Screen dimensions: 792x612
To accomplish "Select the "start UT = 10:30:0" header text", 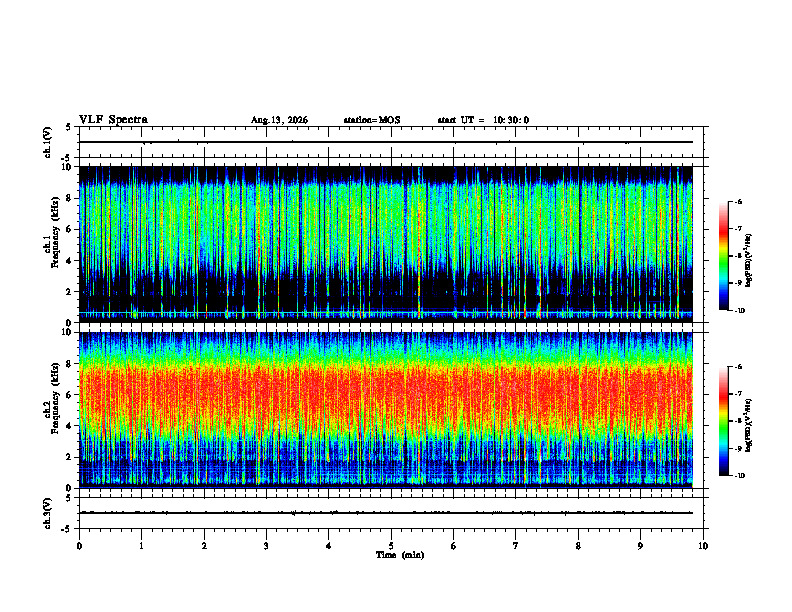I will [x=483, y=120].
